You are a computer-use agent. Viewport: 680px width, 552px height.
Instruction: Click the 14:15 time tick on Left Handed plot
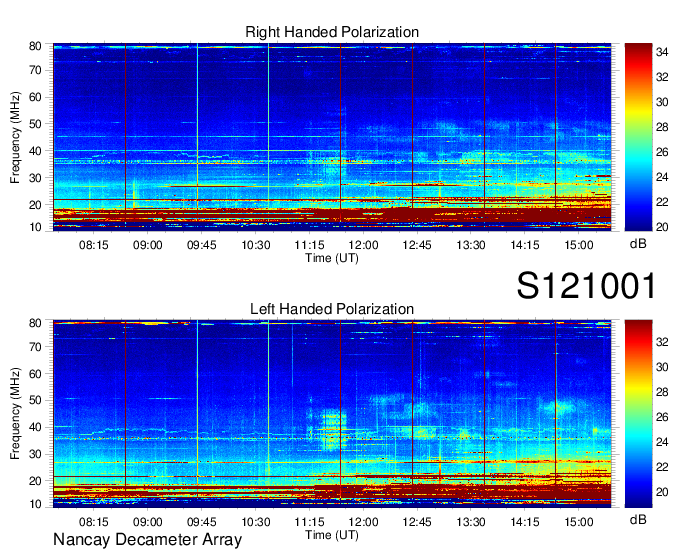coord(525,522)
